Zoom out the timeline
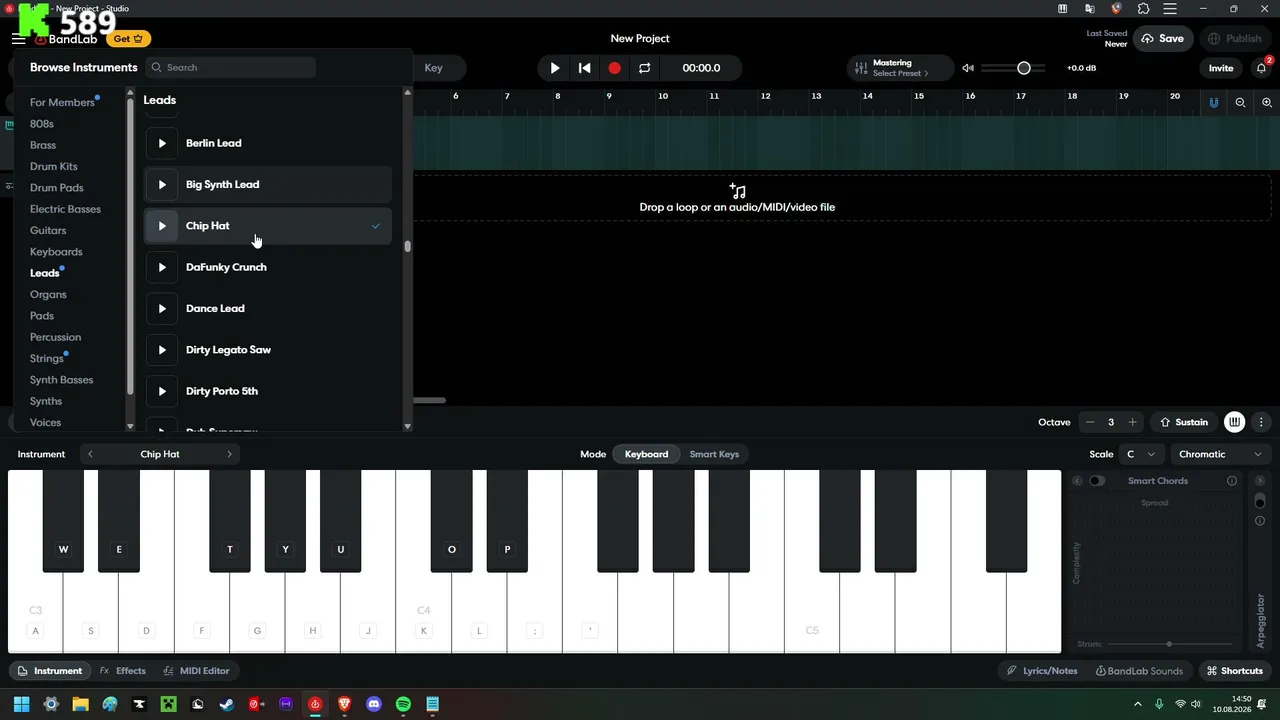This screenshot has width=1280, height=720. [x=1241, y=103]
